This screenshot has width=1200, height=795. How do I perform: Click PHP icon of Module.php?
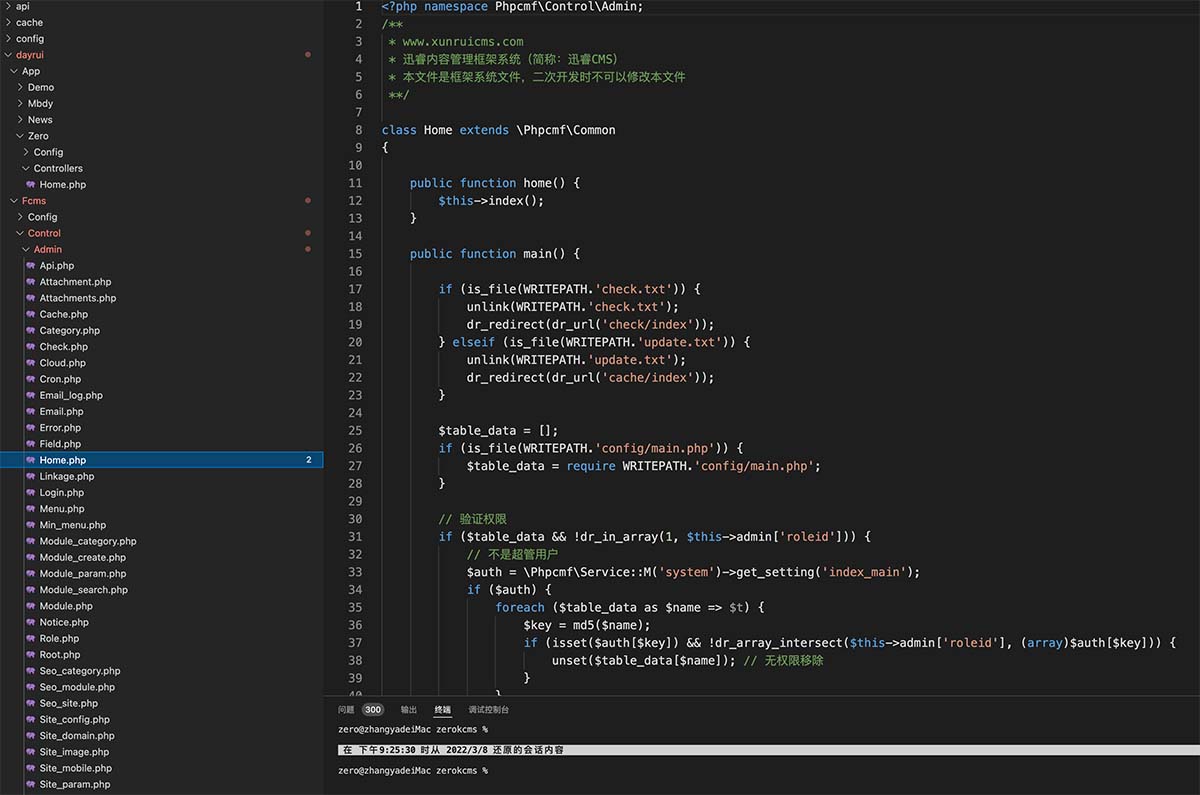pos(31,606)
